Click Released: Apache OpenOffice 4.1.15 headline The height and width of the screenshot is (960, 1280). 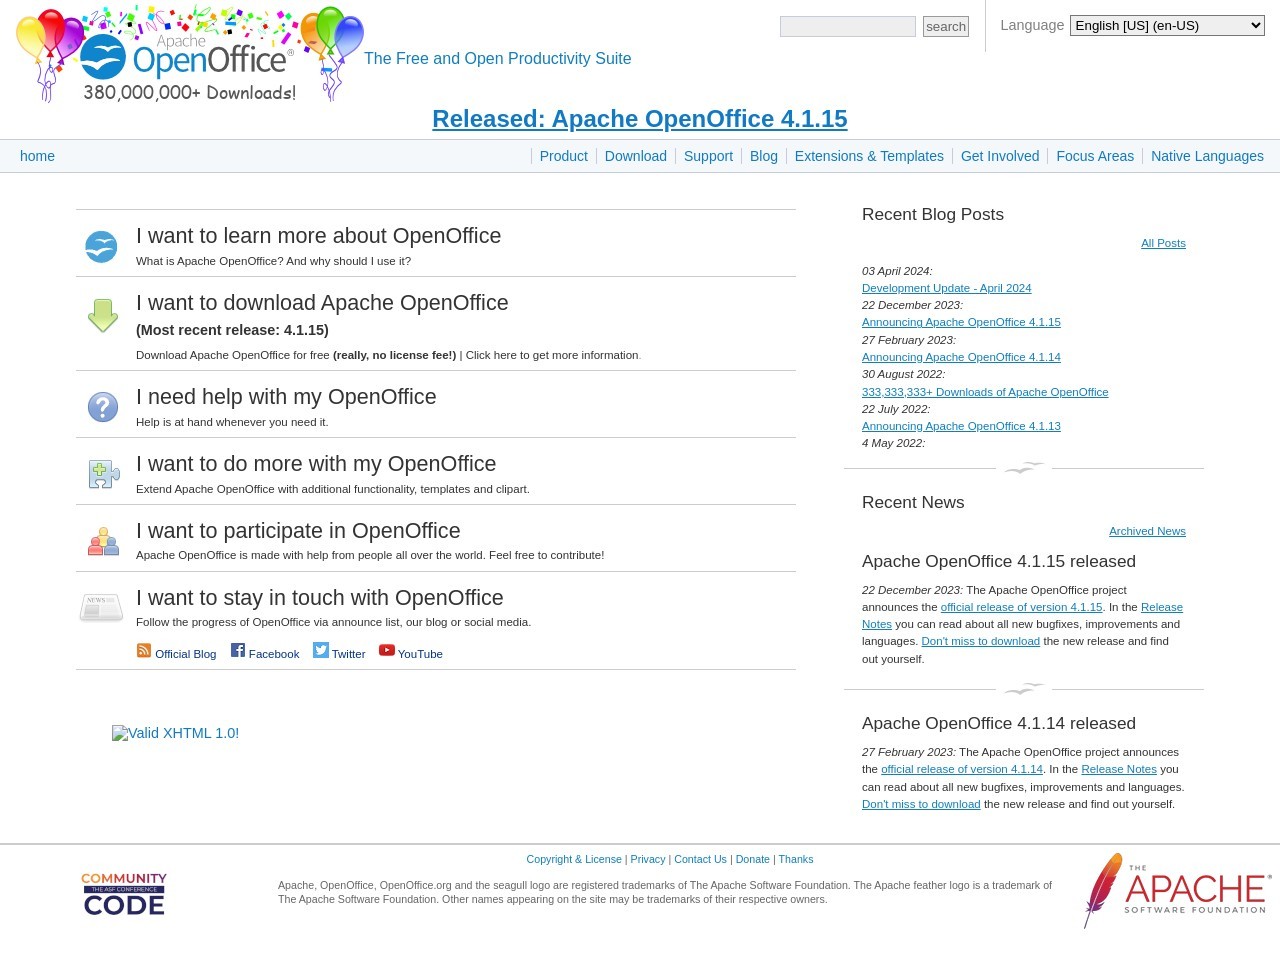[640, 119]
